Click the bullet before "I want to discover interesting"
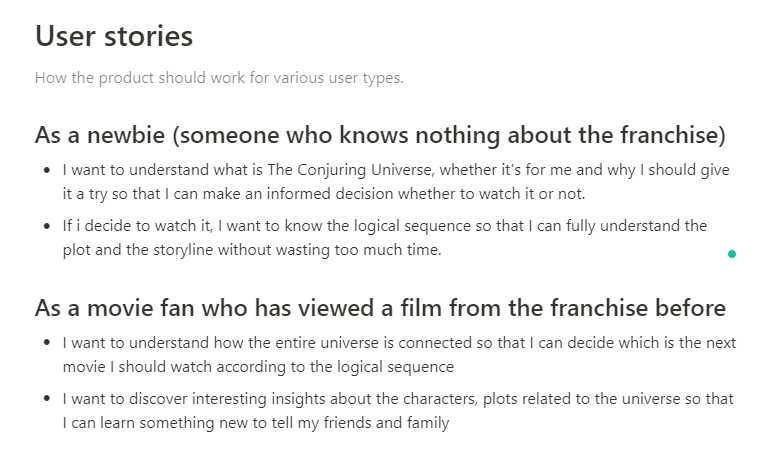Image resolution: width=780 pixels, height=457 pixels. pos(47,400)
